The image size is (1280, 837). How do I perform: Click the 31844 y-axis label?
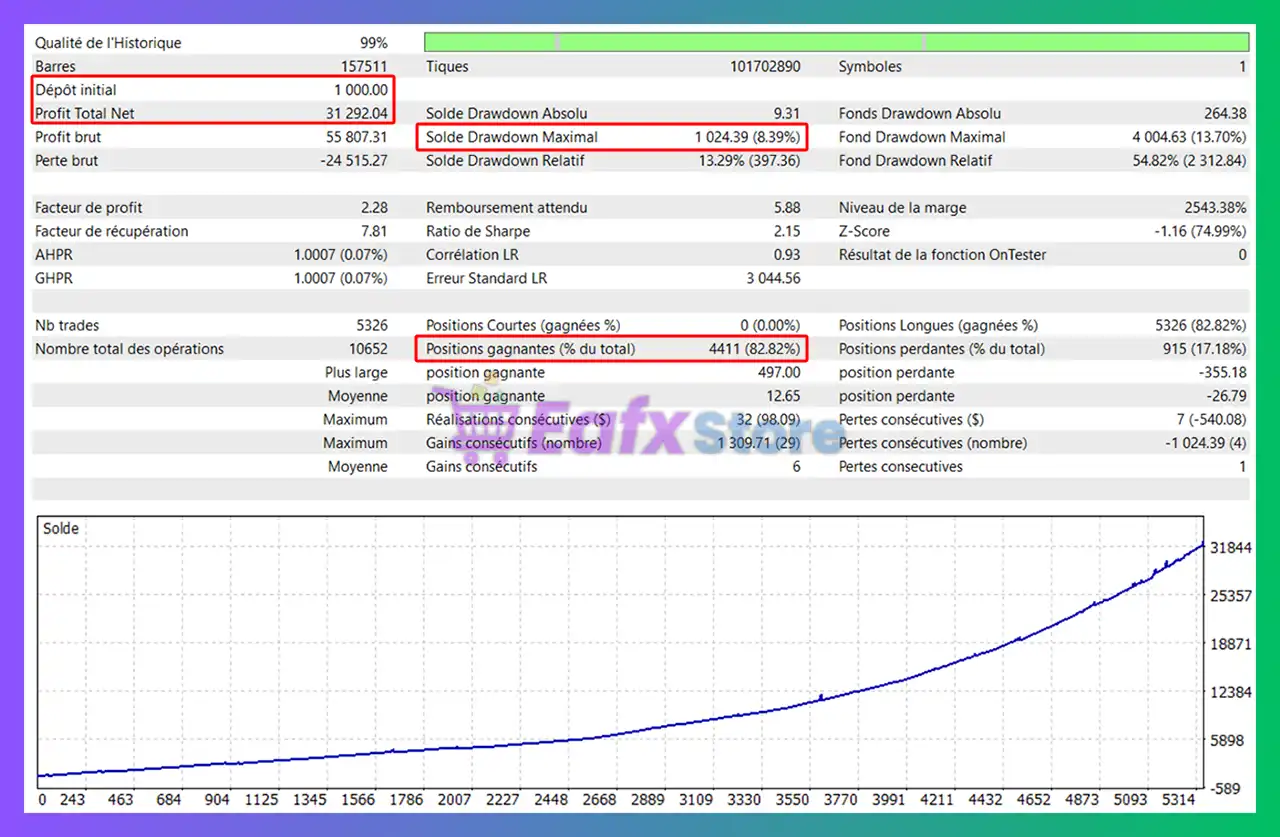pos(1232,547)
